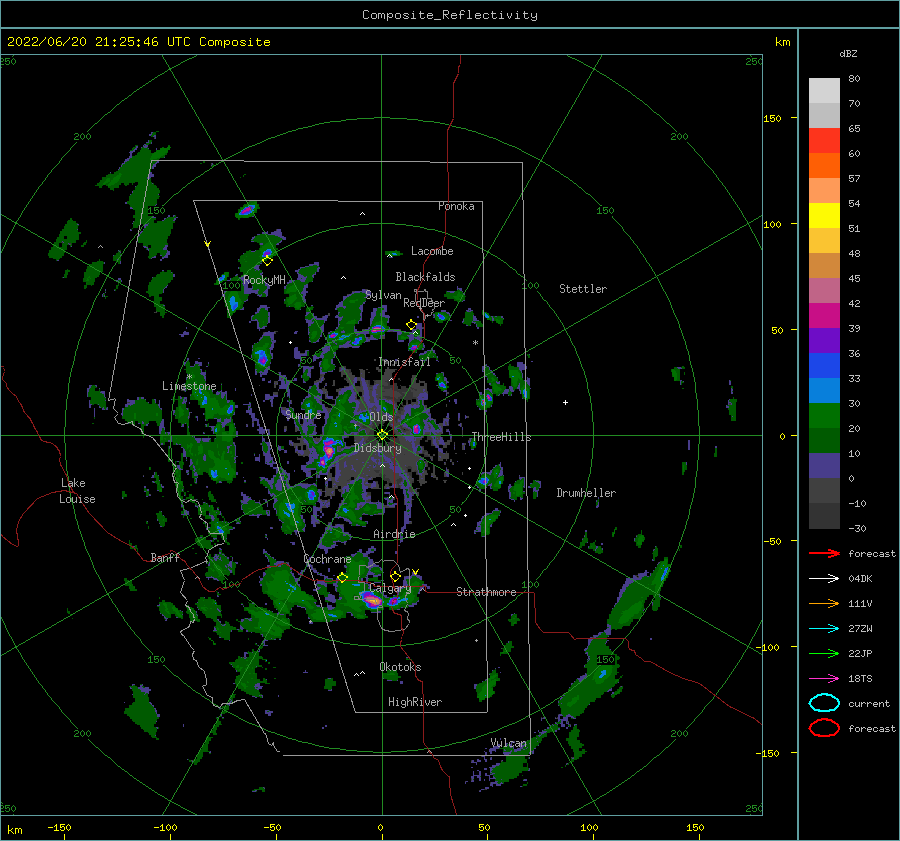The width and height of the screenshot is (900, 841).
Task: Click the yellow marker near RockyMH
Action: pyautogui.click(x=267, y=261)
